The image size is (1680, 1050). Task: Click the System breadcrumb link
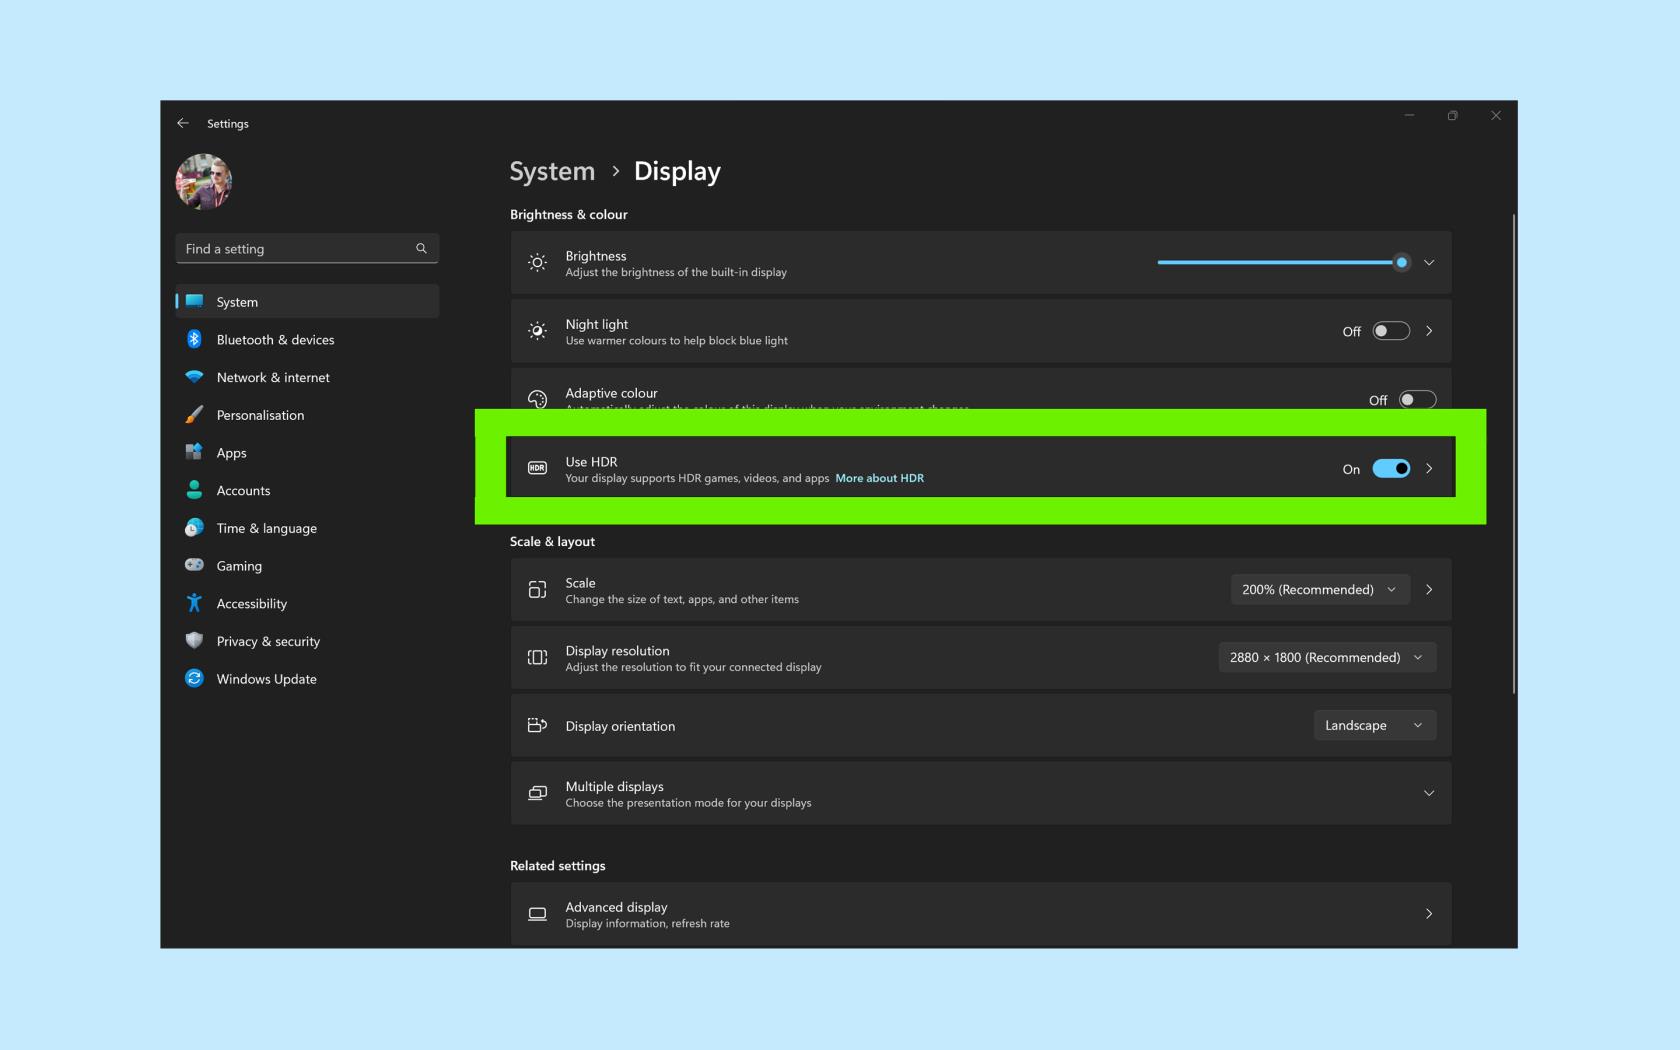coord(552,171)
